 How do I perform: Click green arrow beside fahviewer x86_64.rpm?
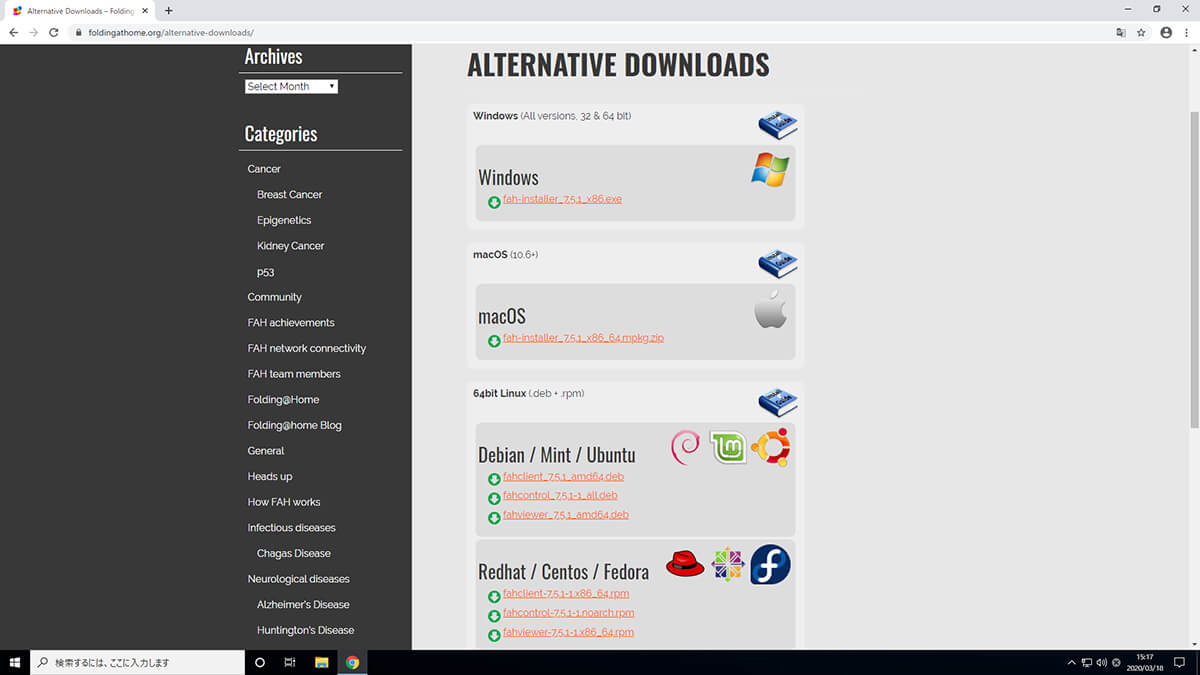494,635
